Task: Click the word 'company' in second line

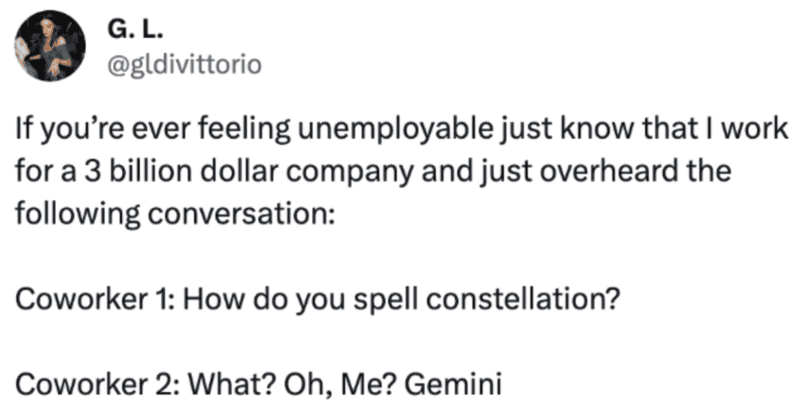Action: pyautogui.click(x=349, y=173)
